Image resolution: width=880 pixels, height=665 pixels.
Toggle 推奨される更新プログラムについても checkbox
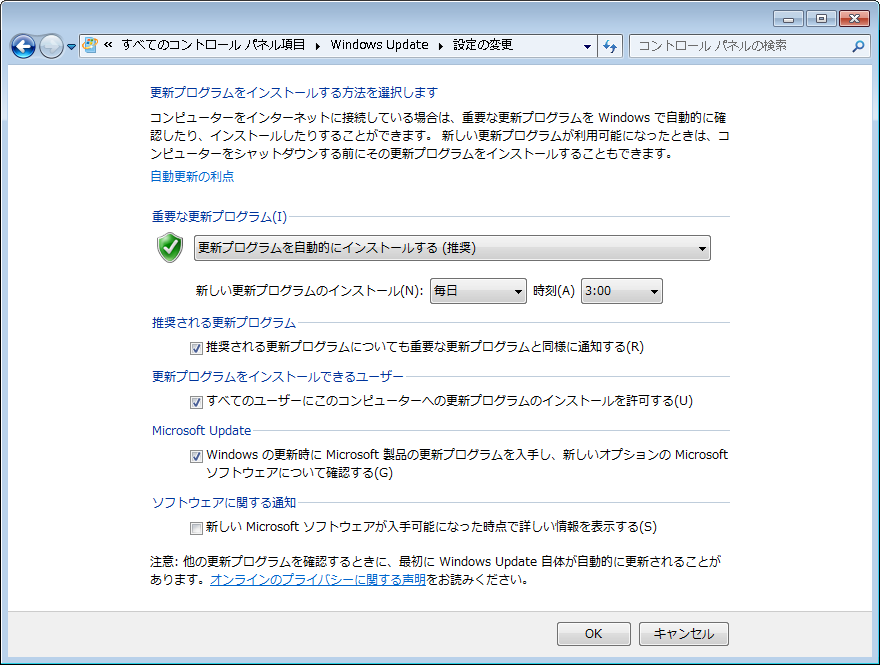(x=196, y=348)
